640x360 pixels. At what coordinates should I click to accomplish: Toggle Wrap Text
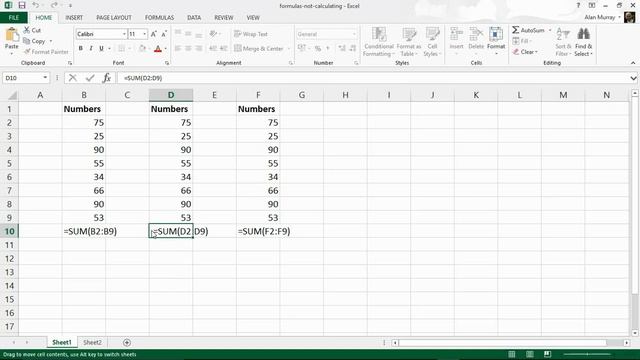[251, 34]
